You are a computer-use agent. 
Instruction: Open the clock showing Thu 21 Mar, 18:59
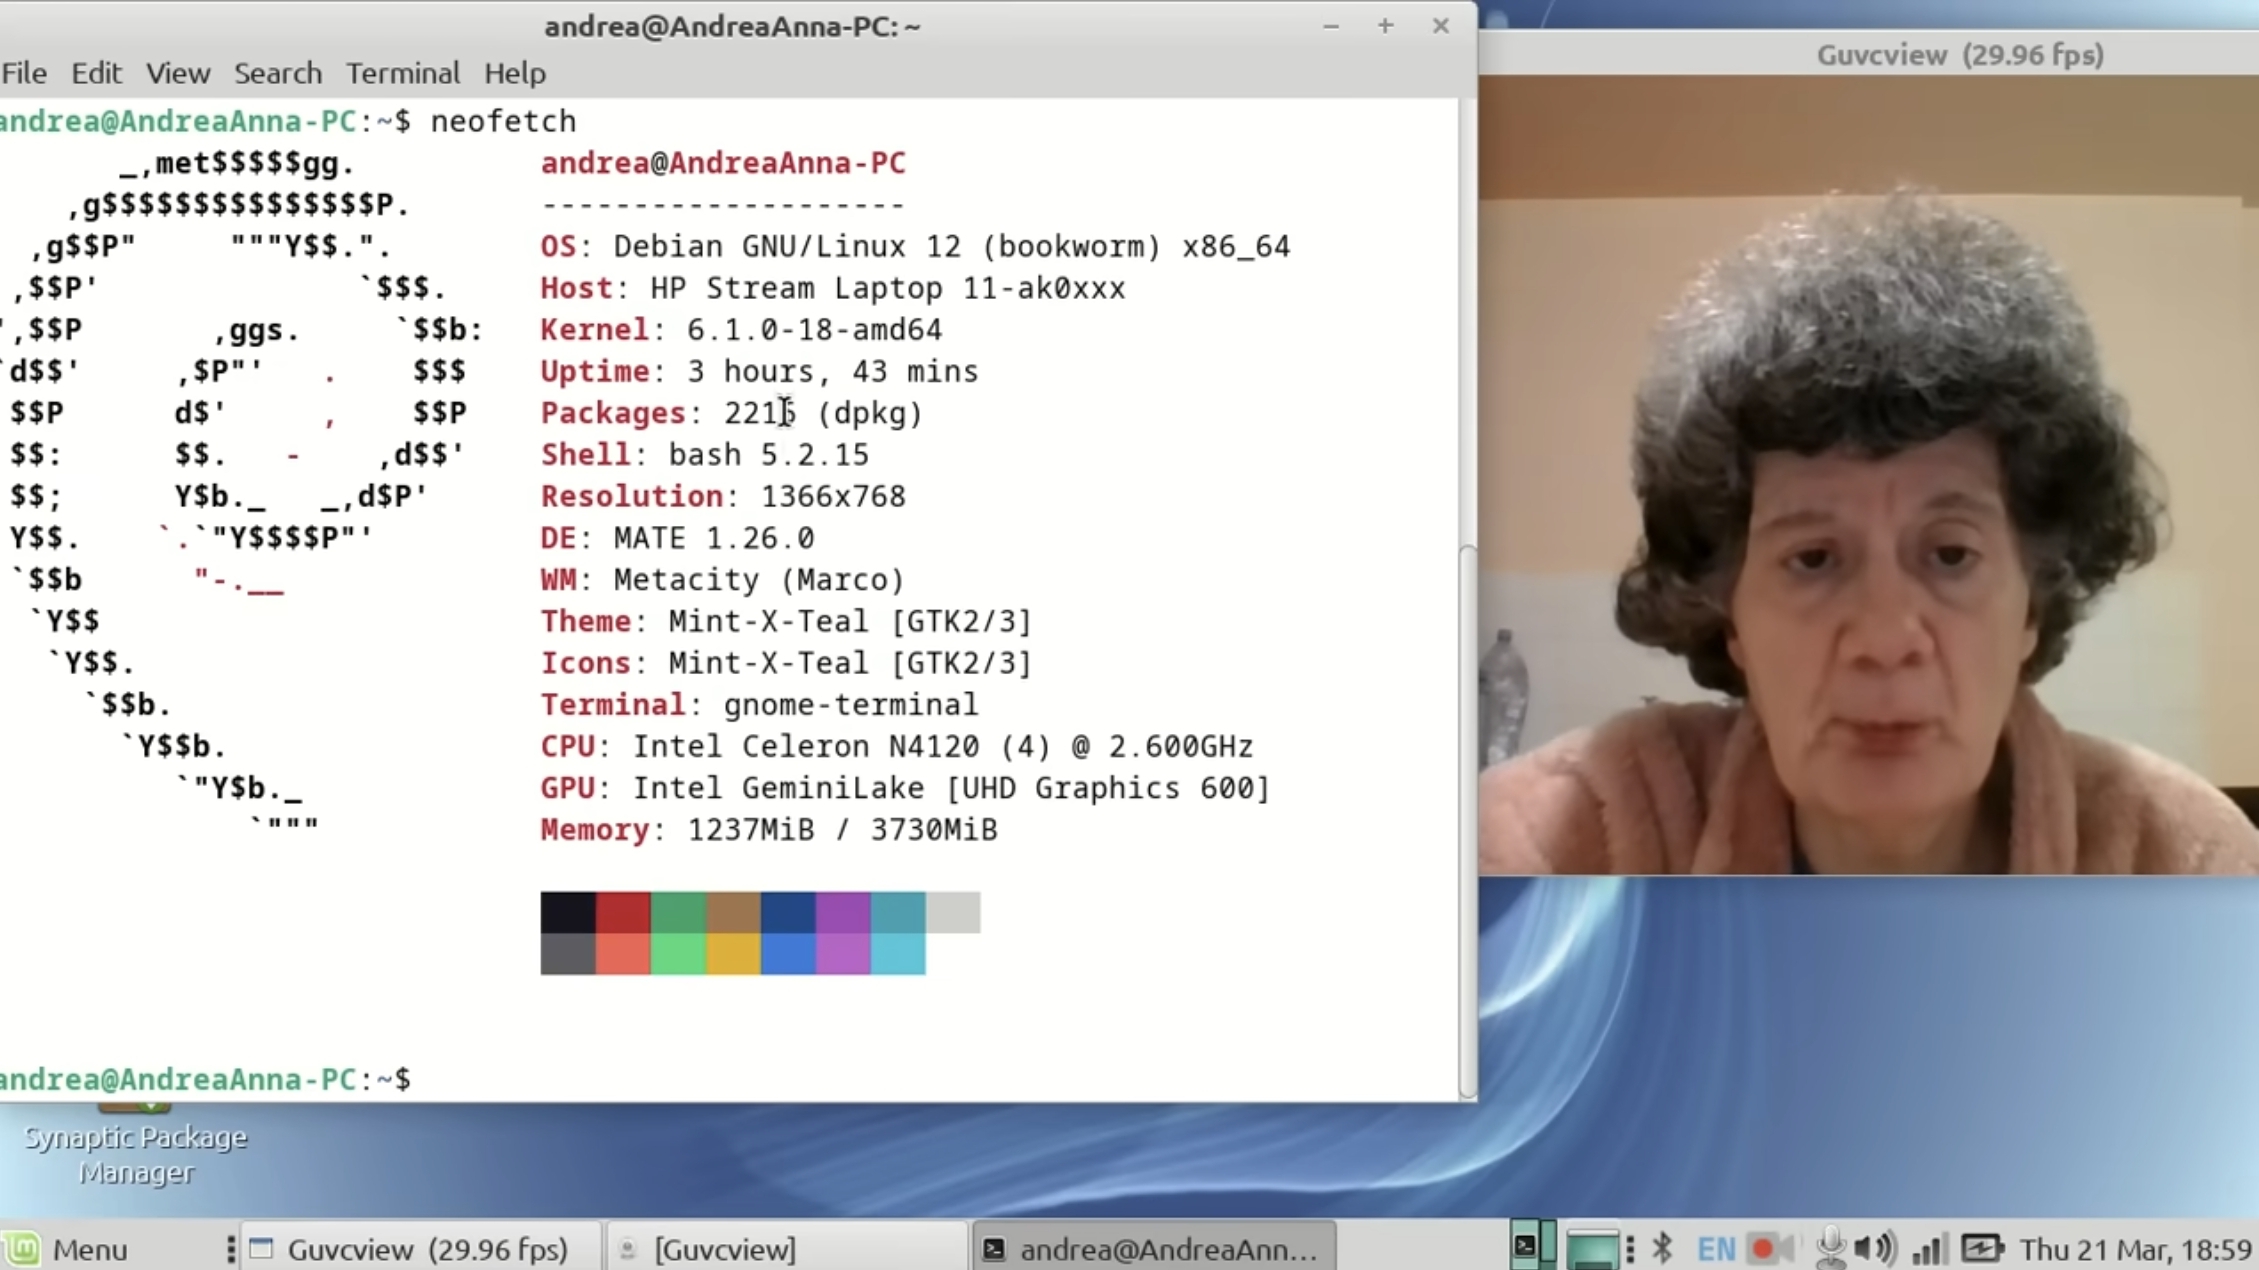tap(2135, 1249)
